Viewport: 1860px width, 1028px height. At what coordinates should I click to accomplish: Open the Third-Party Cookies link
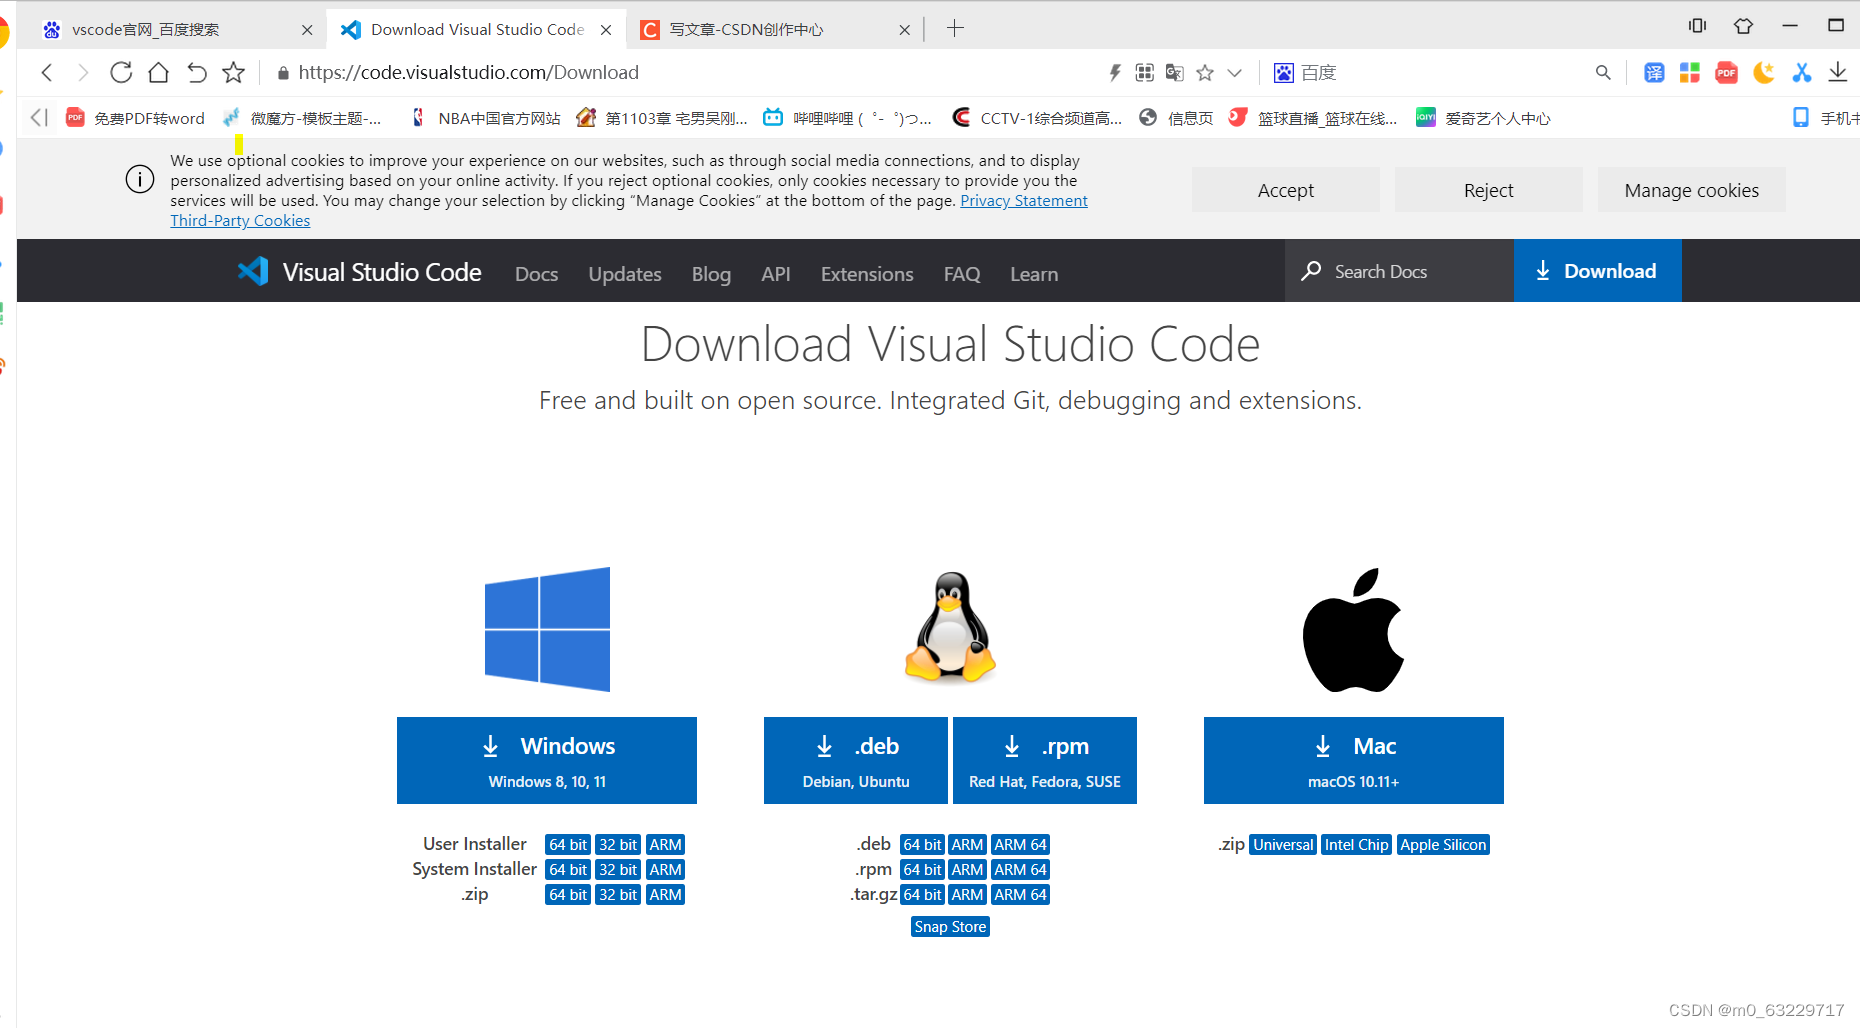240,221
